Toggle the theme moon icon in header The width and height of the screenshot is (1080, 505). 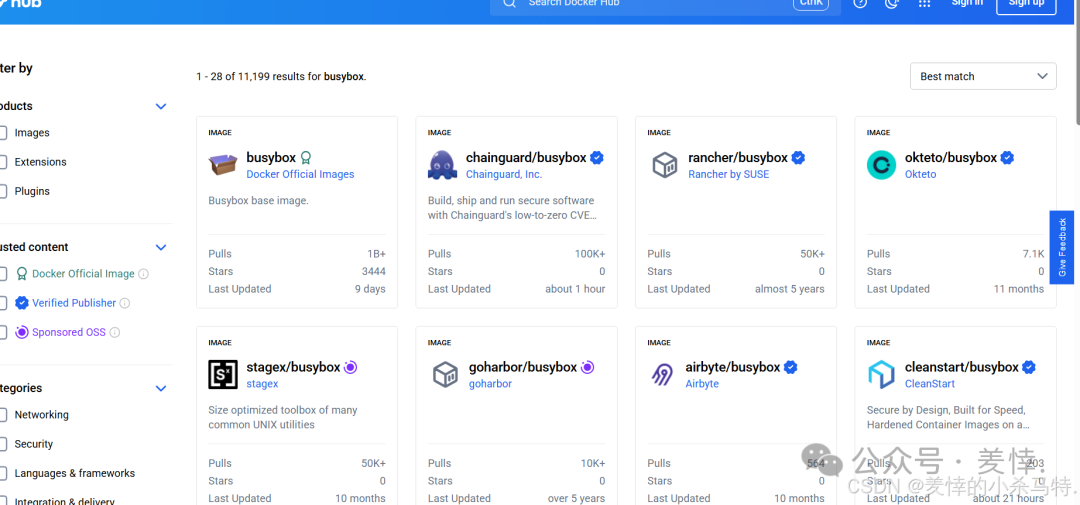coord(892,3)
